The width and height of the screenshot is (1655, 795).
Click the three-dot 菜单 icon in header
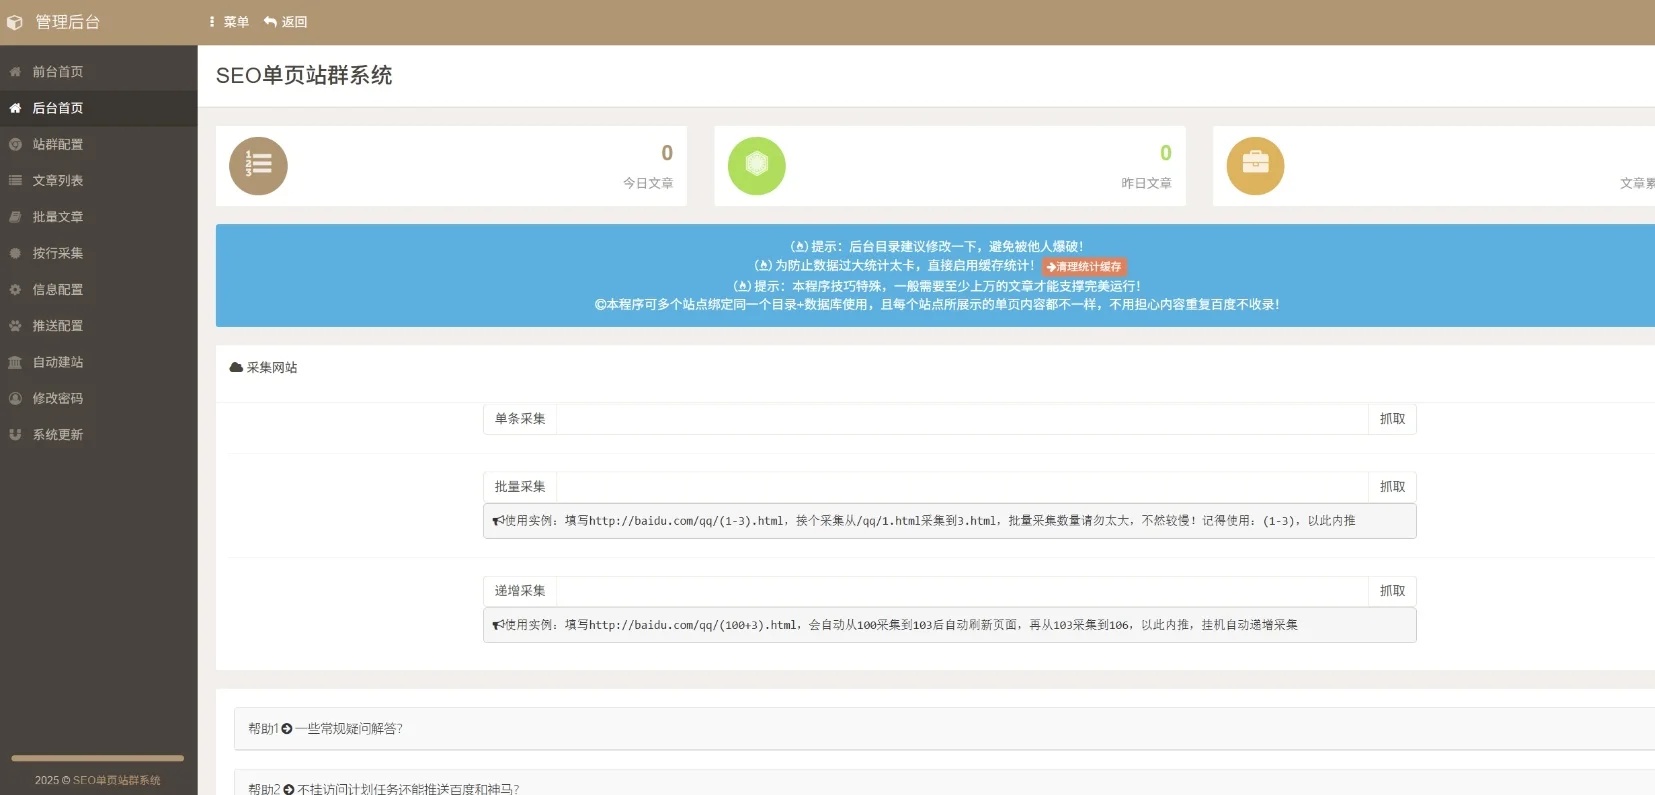[x=212, y=22]
